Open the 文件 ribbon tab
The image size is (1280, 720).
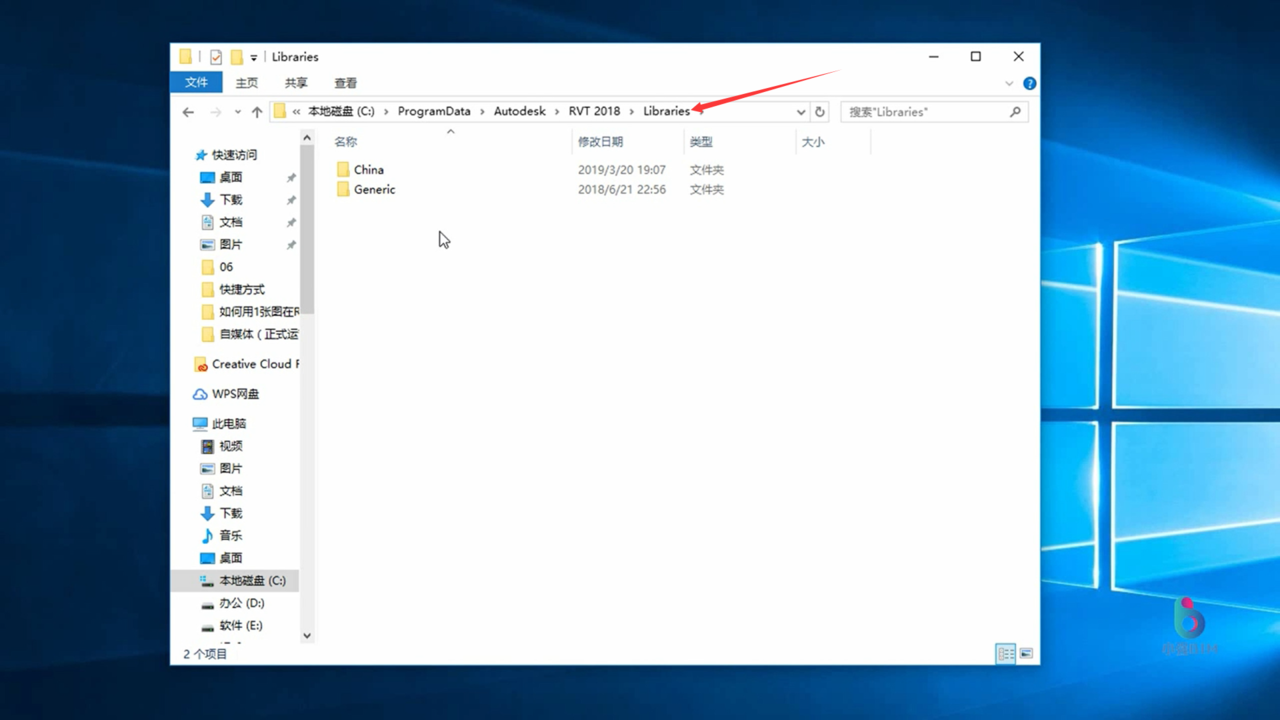tap(196, 83)
